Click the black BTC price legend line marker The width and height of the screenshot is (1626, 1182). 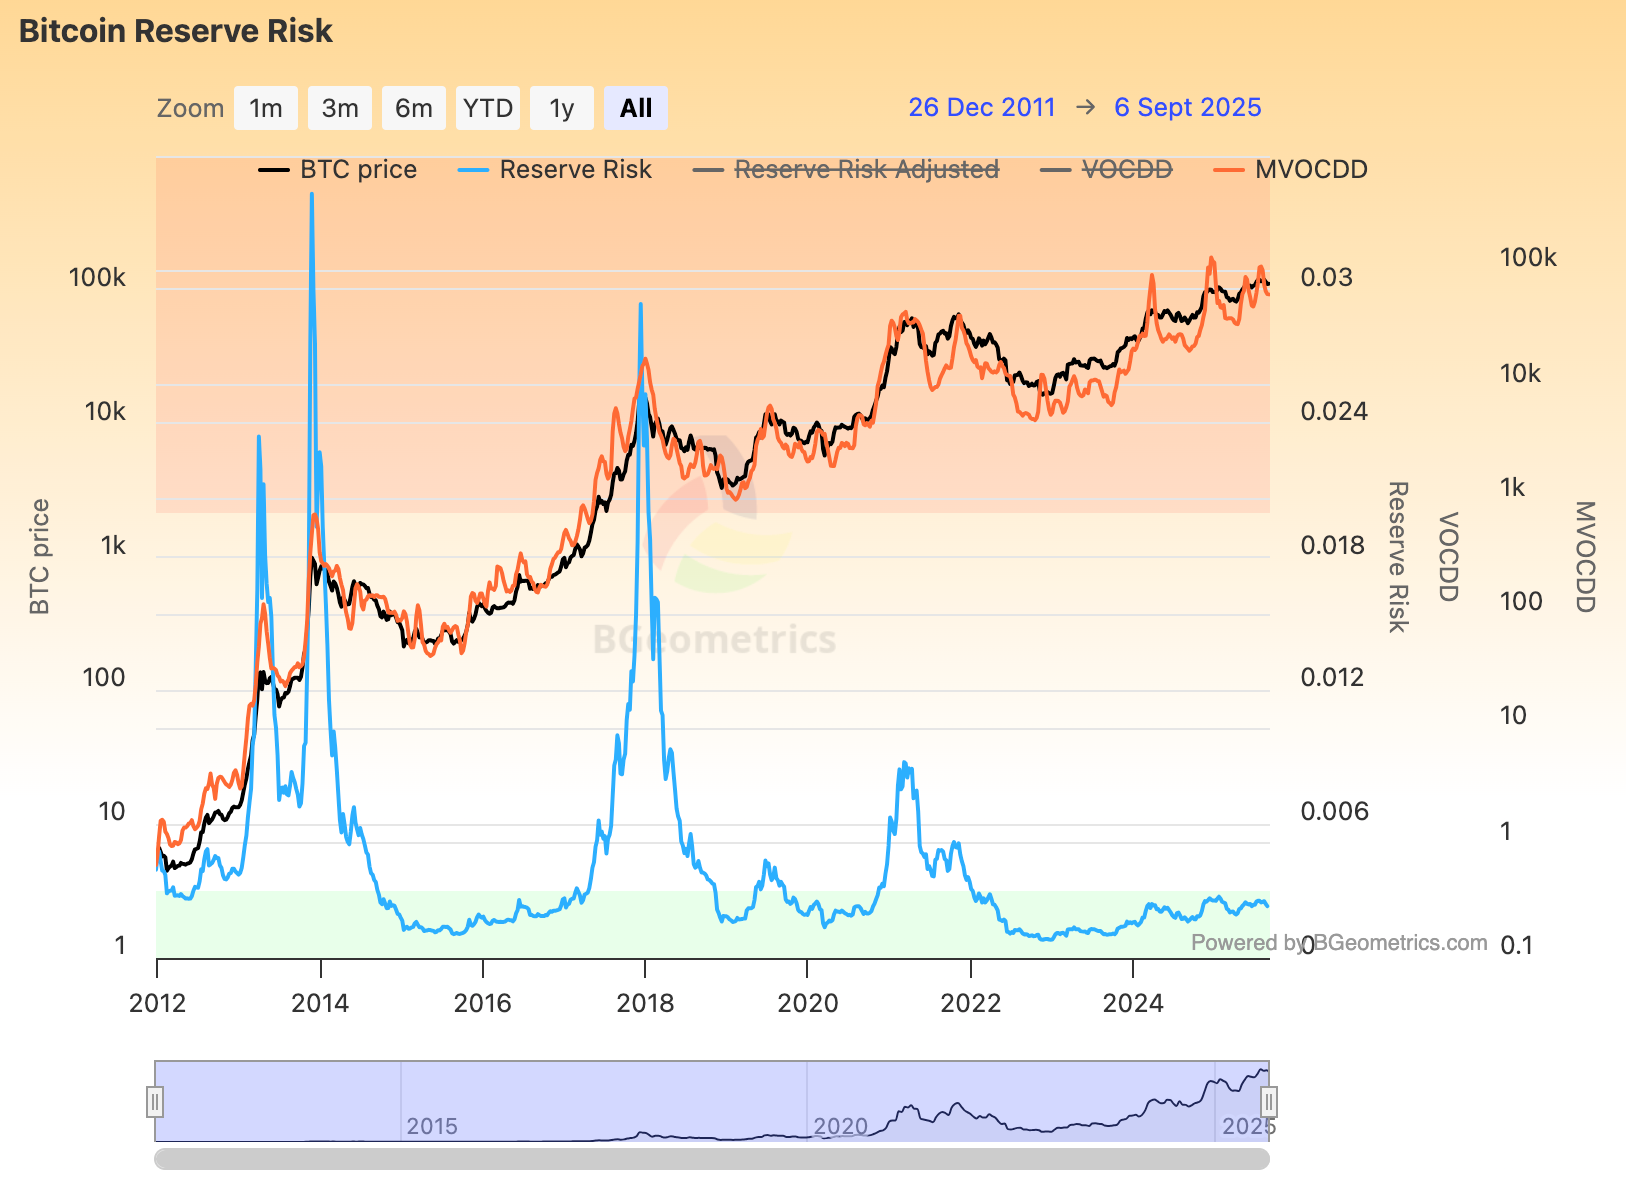pos(274,171)
